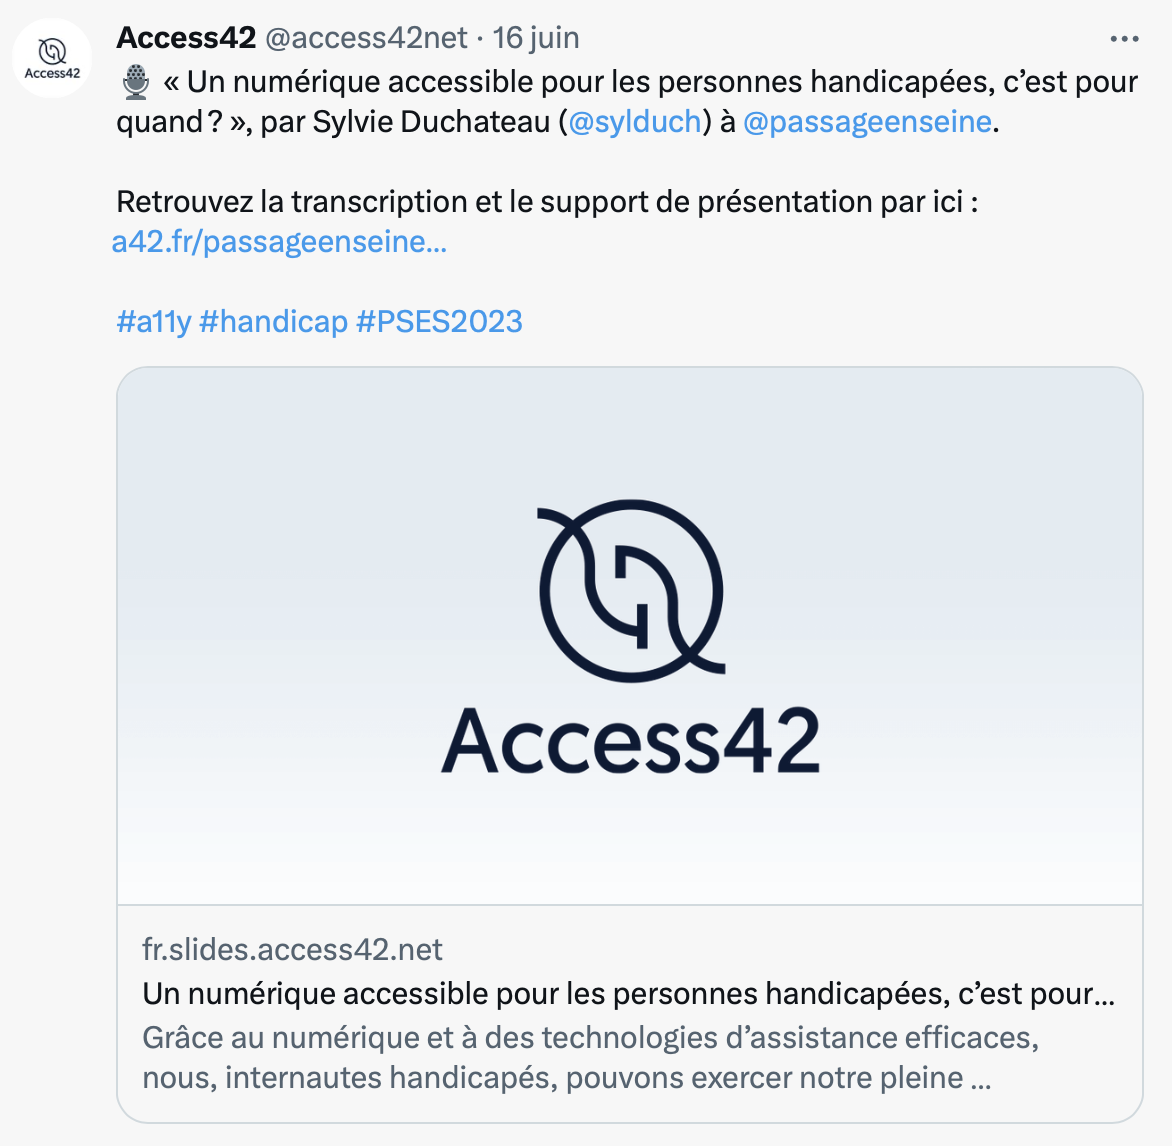Click the card description starting "Grâce au numérique"
Image resolution: width=1172 pixels, height=1146 pixels.
pyautogui.click(x=590, y=1057)
